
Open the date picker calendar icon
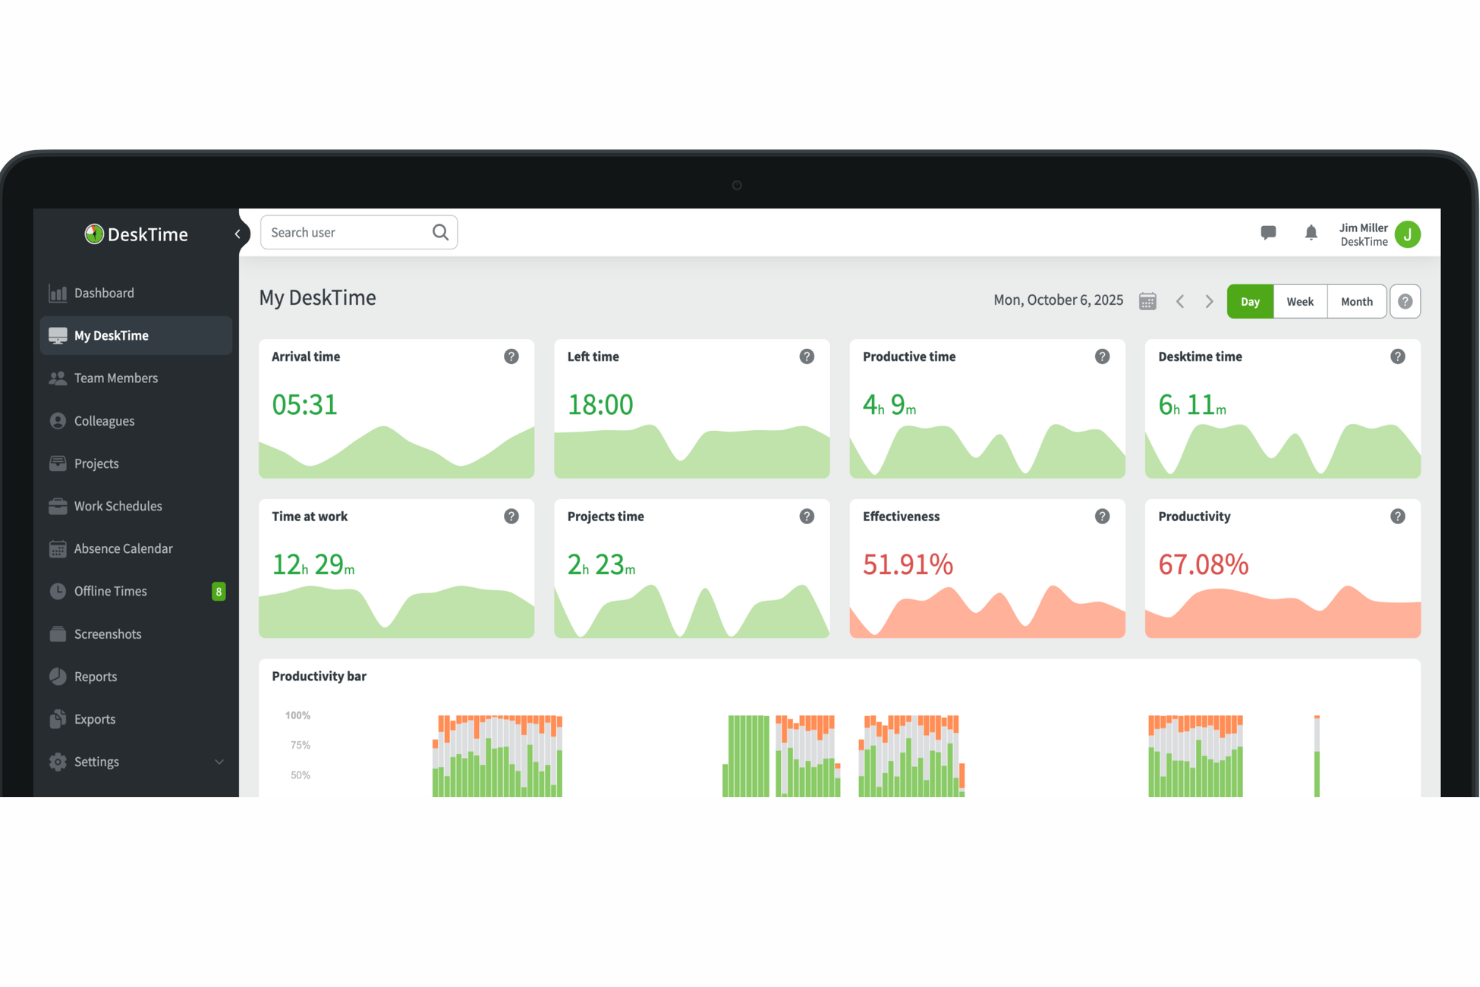point(1148,301)
